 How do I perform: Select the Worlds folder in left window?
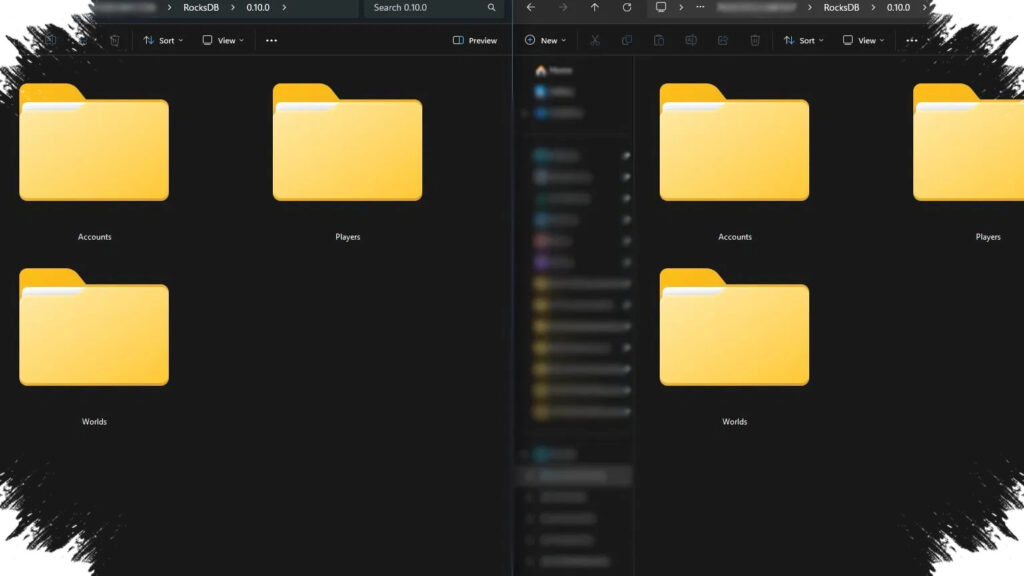[x=94, y=347]
